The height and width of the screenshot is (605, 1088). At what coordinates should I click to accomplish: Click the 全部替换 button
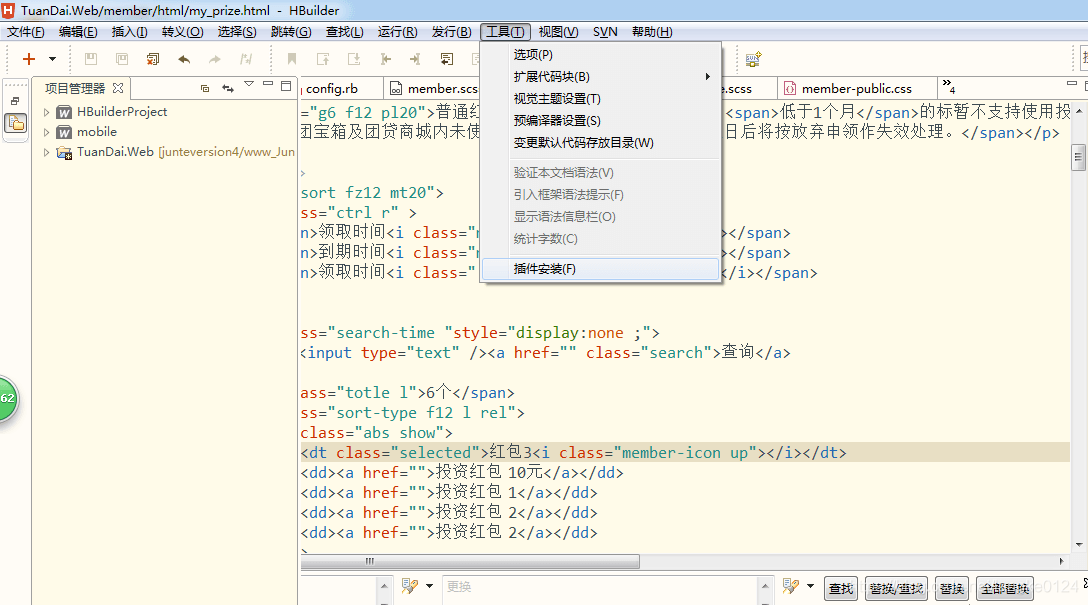click(1005, 588)
